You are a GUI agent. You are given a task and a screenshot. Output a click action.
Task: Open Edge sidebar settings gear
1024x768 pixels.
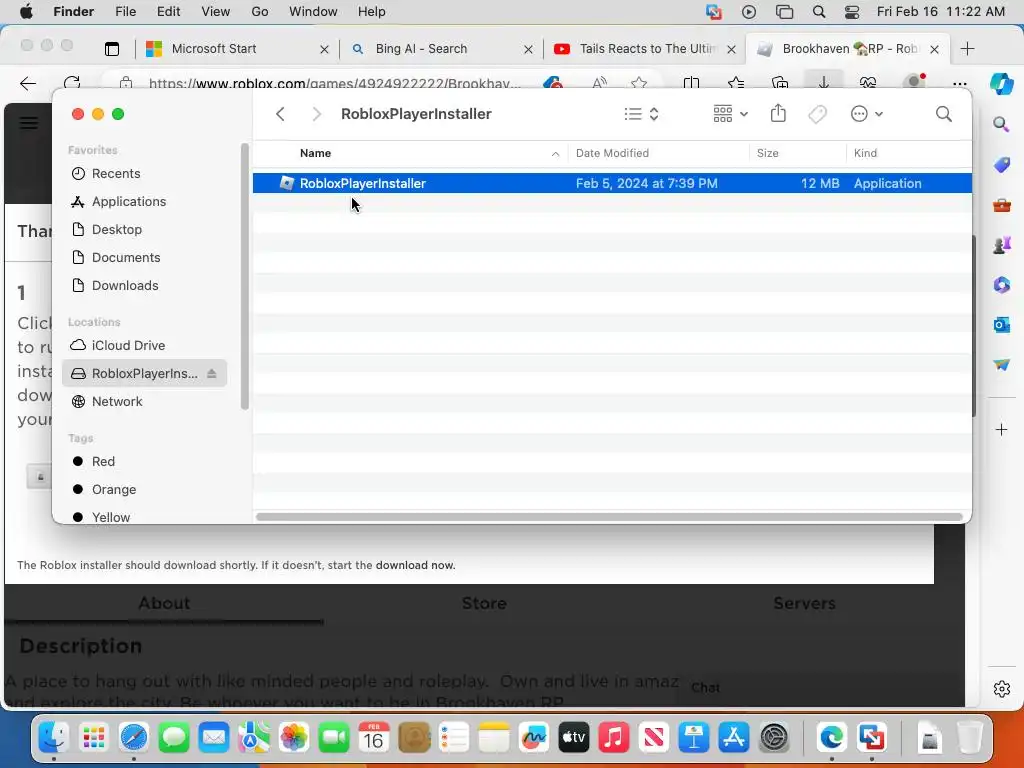(x=1001, y=689)
